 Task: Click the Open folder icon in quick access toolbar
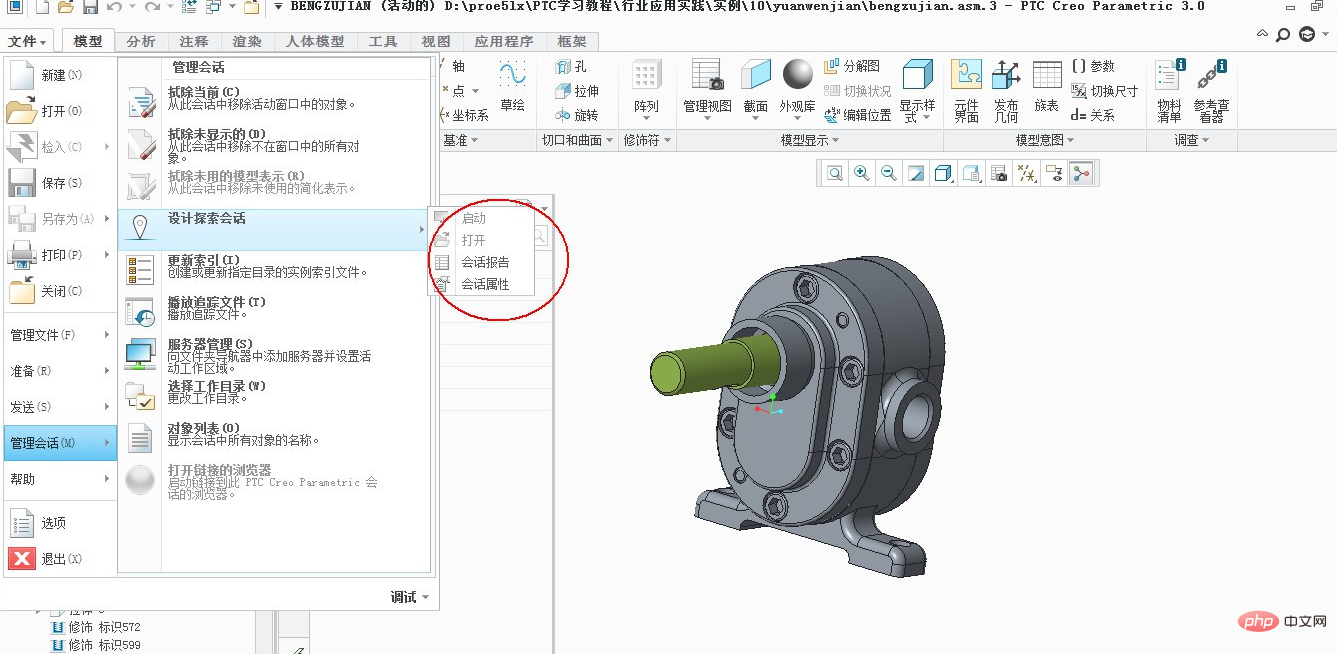point(66,7)
